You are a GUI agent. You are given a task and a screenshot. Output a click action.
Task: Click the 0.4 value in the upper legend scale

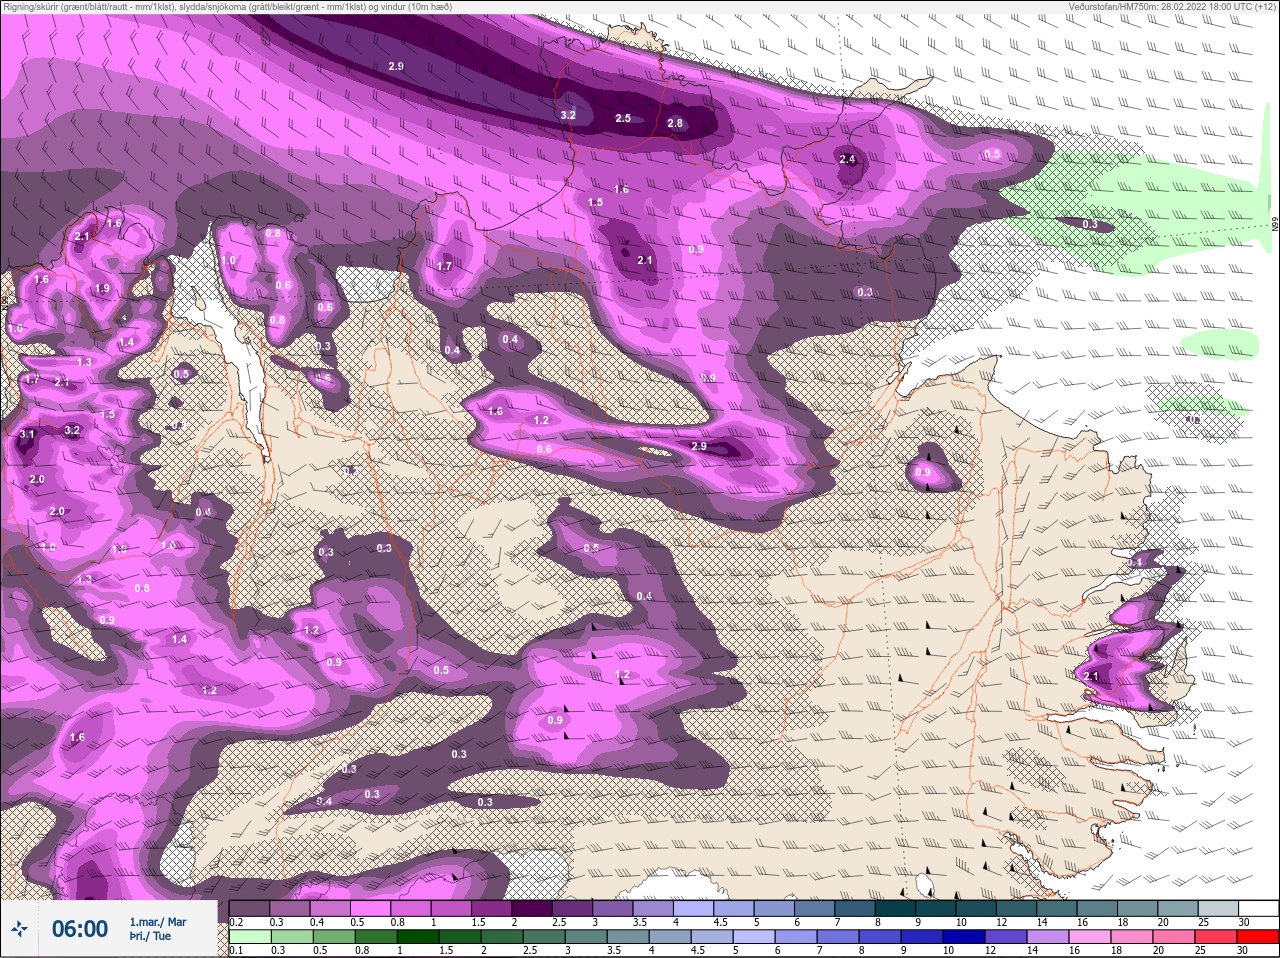coord(317,922)
